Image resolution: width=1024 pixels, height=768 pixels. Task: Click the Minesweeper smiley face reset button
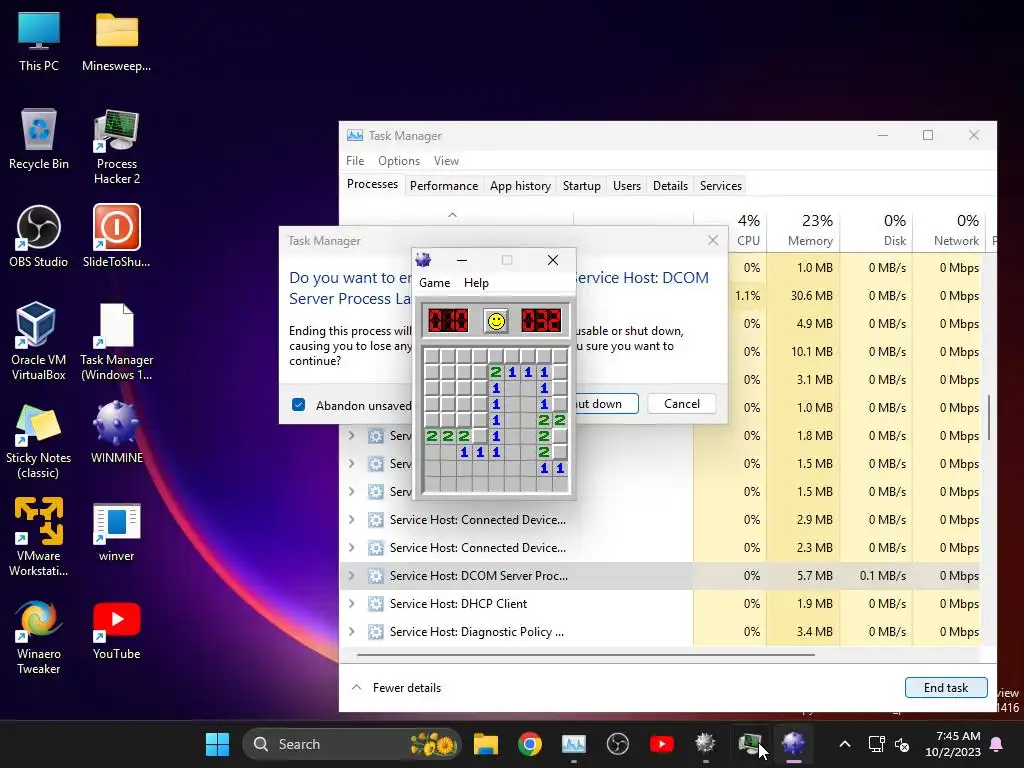pyautogui.click(x=496, y=321)
